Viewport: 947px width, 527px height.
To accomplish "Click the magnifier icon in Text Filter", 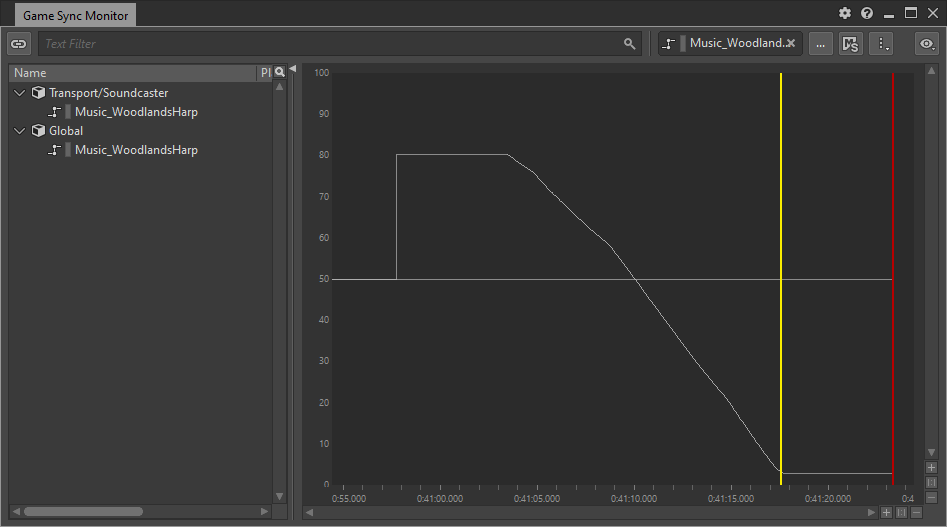I will (x=629, y=44).
